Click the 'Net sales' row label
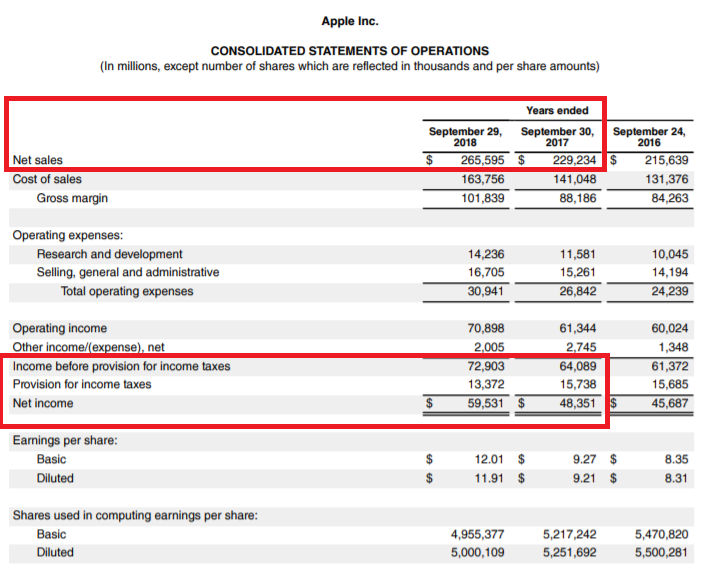This screenshot has width=706, height=574. [x=37, y=160]
